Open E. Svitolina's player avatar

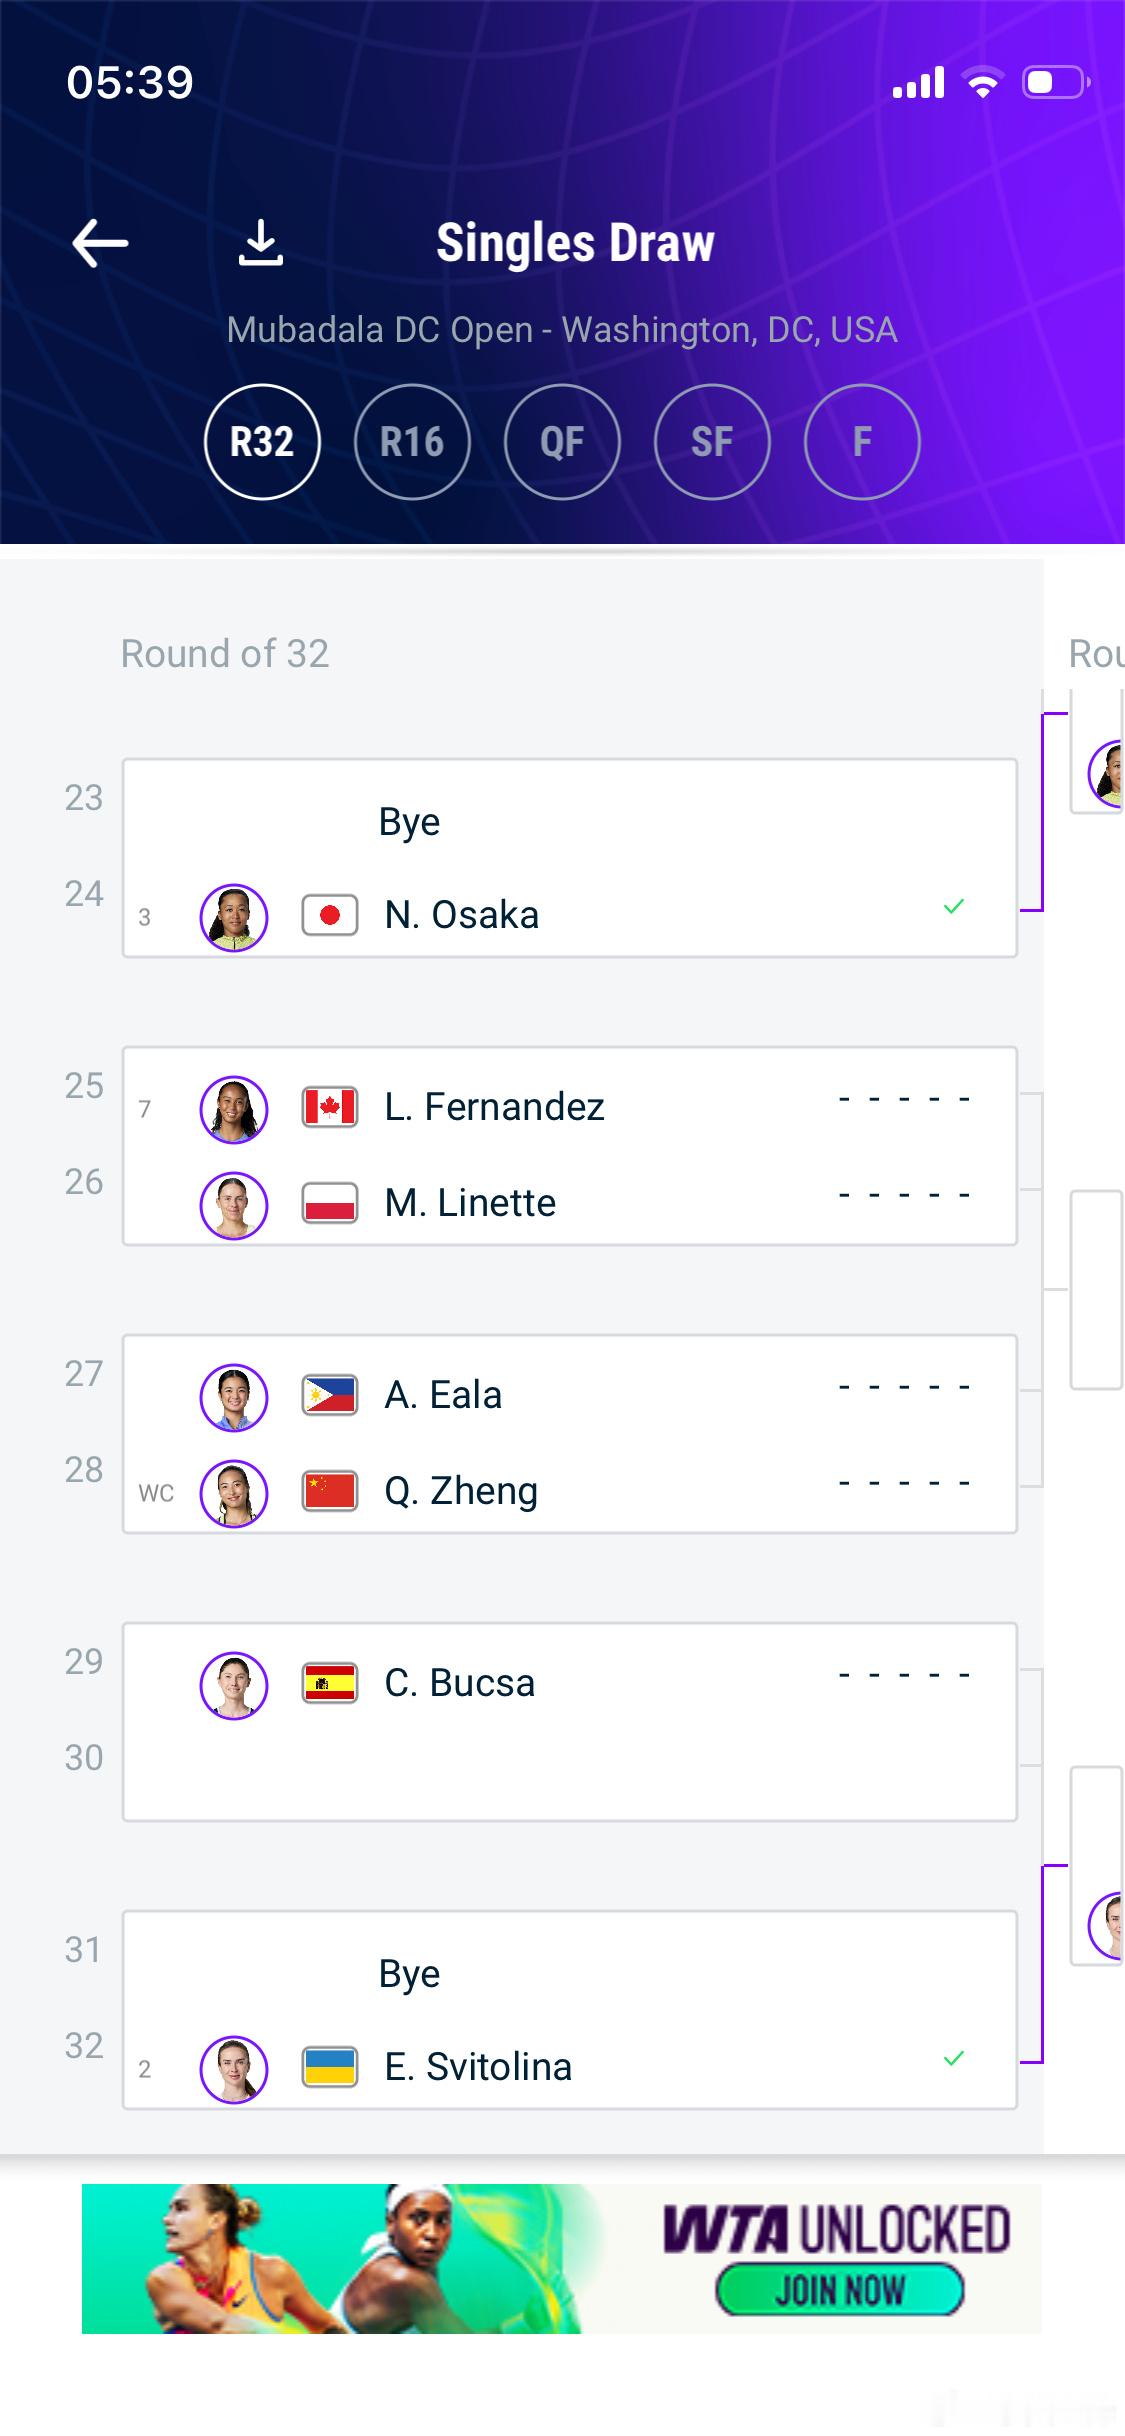tap(234, 2069)
